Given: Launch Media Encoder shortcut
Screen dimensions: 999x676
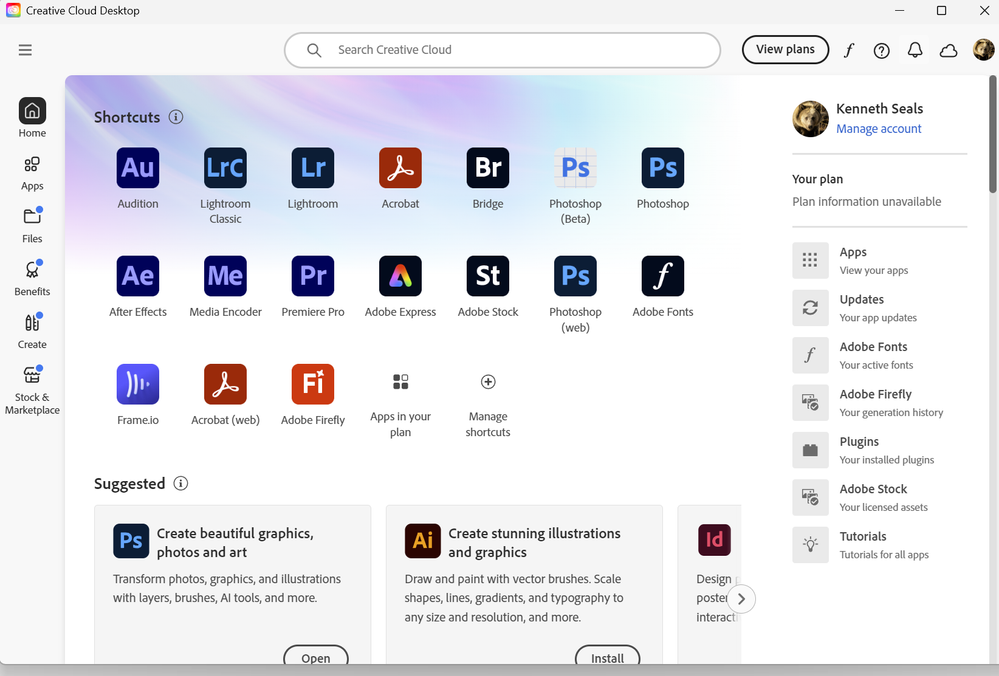Looking at the screenshot, I should 225,276.
